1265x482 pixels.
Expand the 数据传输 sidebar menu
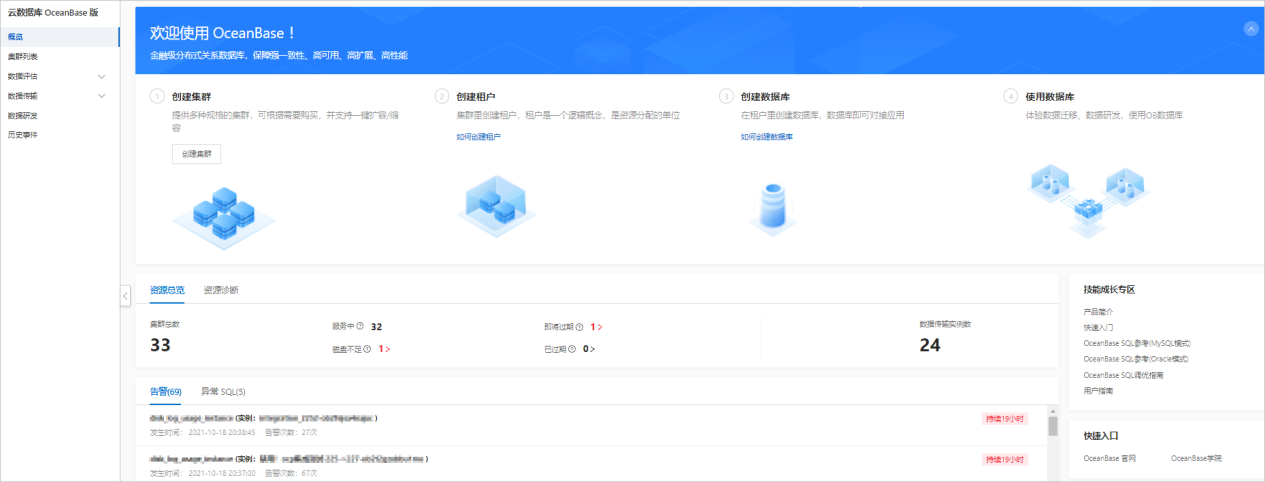pyautogui.click(x=101, y=96)
